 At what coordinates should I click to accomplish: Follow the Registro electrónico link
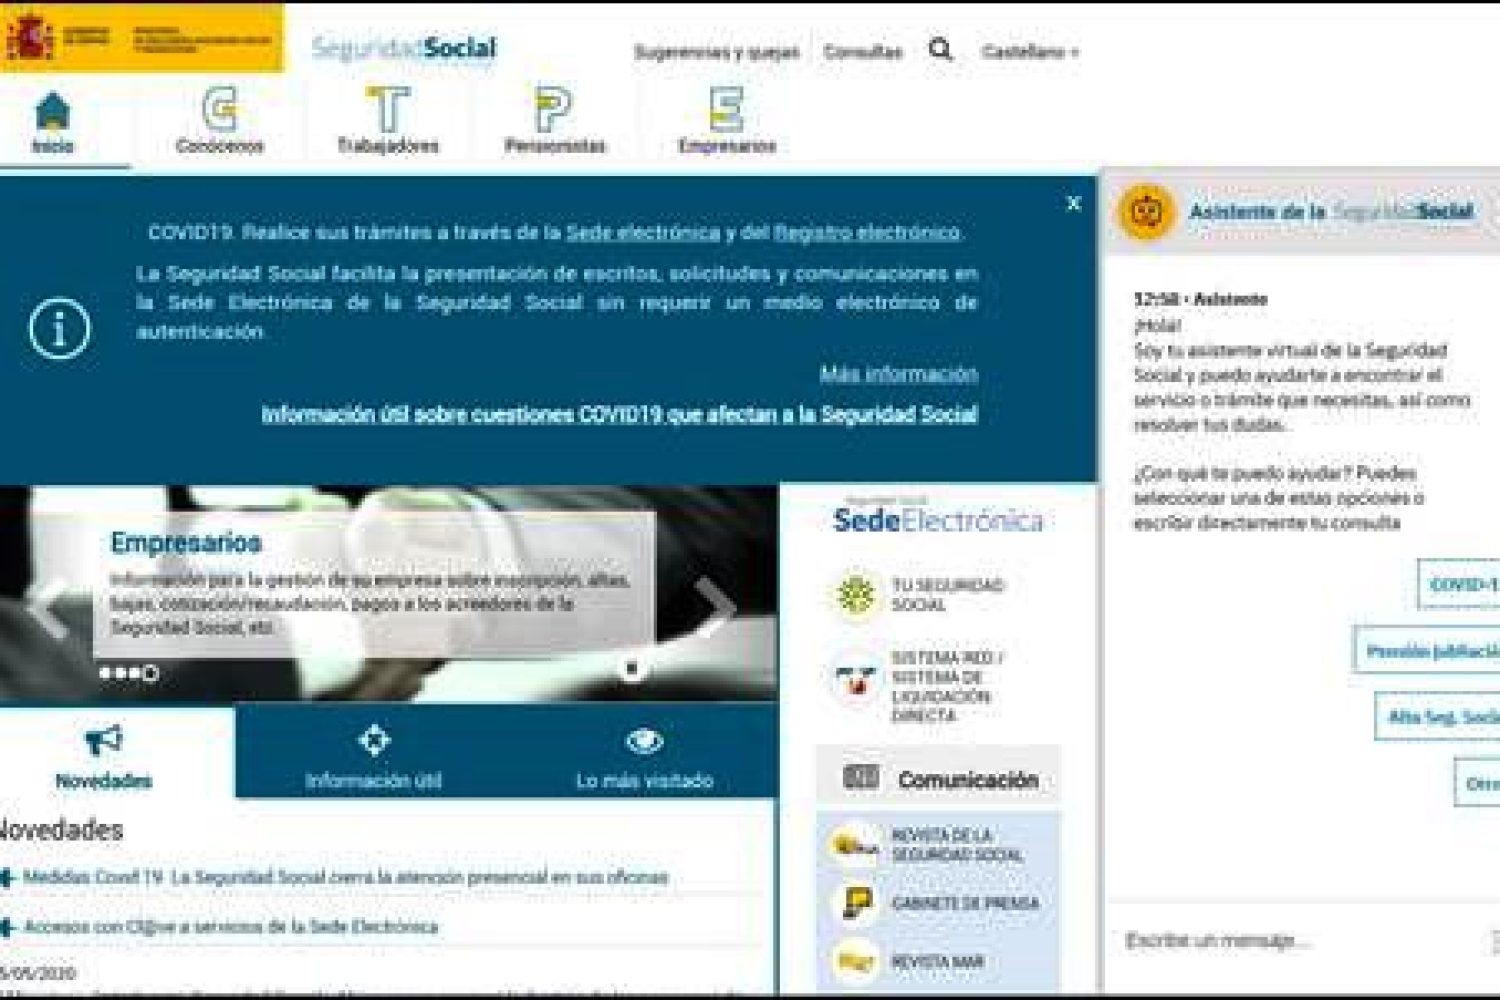tap(867, 232)
